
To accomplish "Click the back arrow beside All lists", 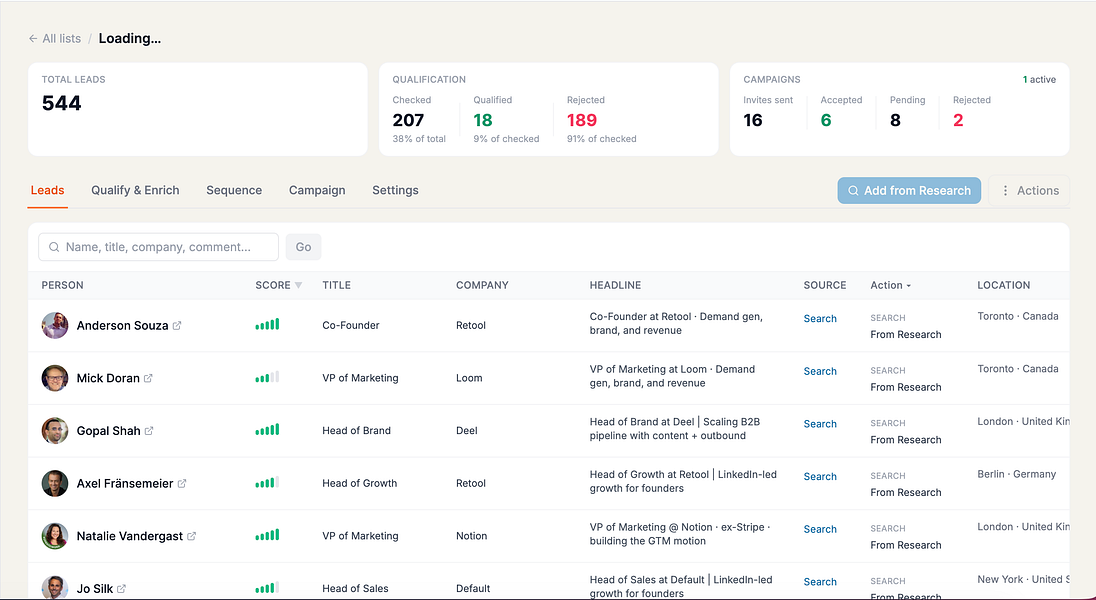I will click(33, 38).
